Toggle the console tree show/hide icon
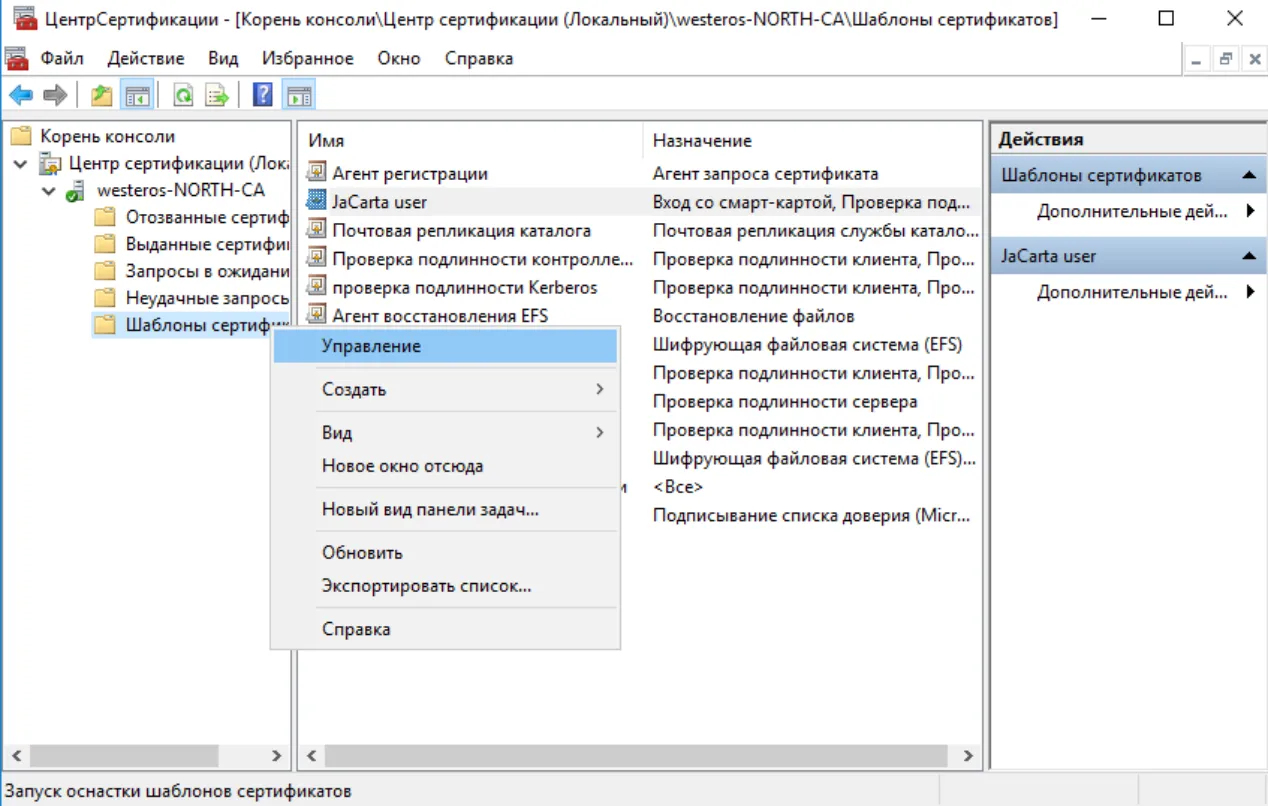The height and width of the screenshot is (806, 1268). point(136,95)
